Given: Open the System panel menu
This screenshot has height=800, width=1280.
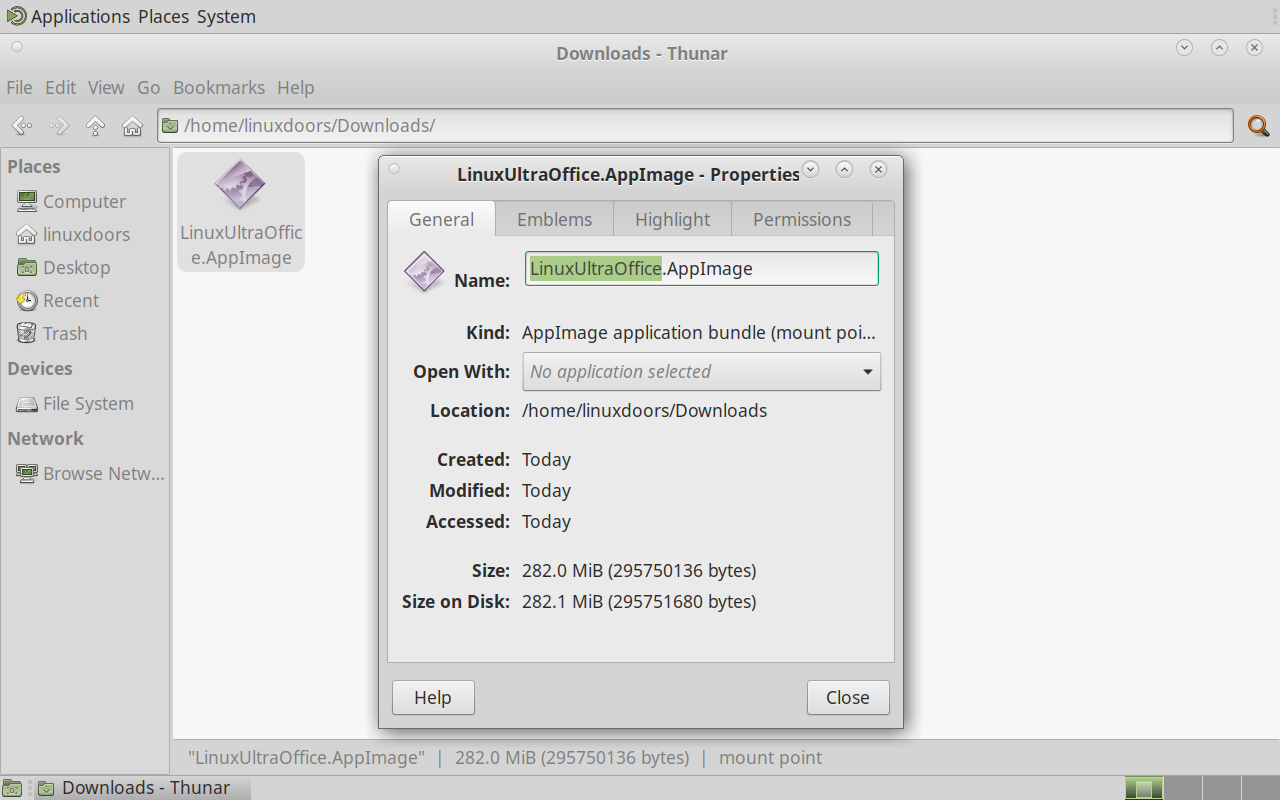Looking at the screenshot, I should [x=226, y=16].
